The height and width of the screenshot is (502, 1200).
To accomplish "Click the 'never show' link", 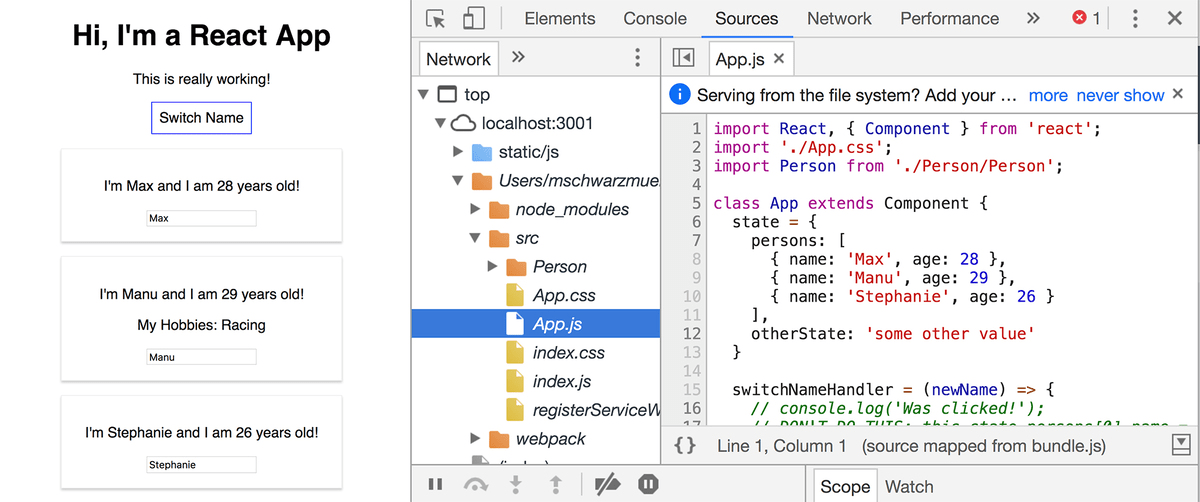I will 1120,95.
